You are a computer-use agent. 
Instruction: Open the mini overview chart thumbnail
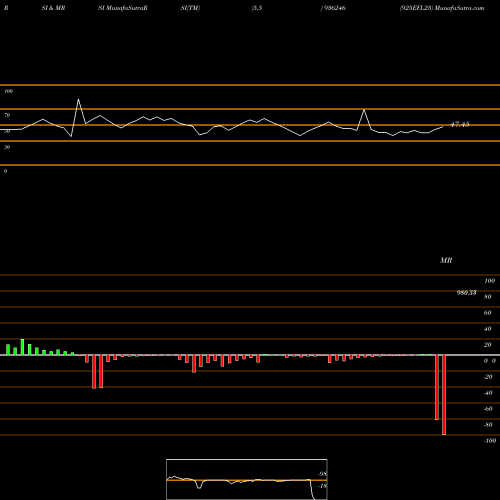(x=247, y=479)
